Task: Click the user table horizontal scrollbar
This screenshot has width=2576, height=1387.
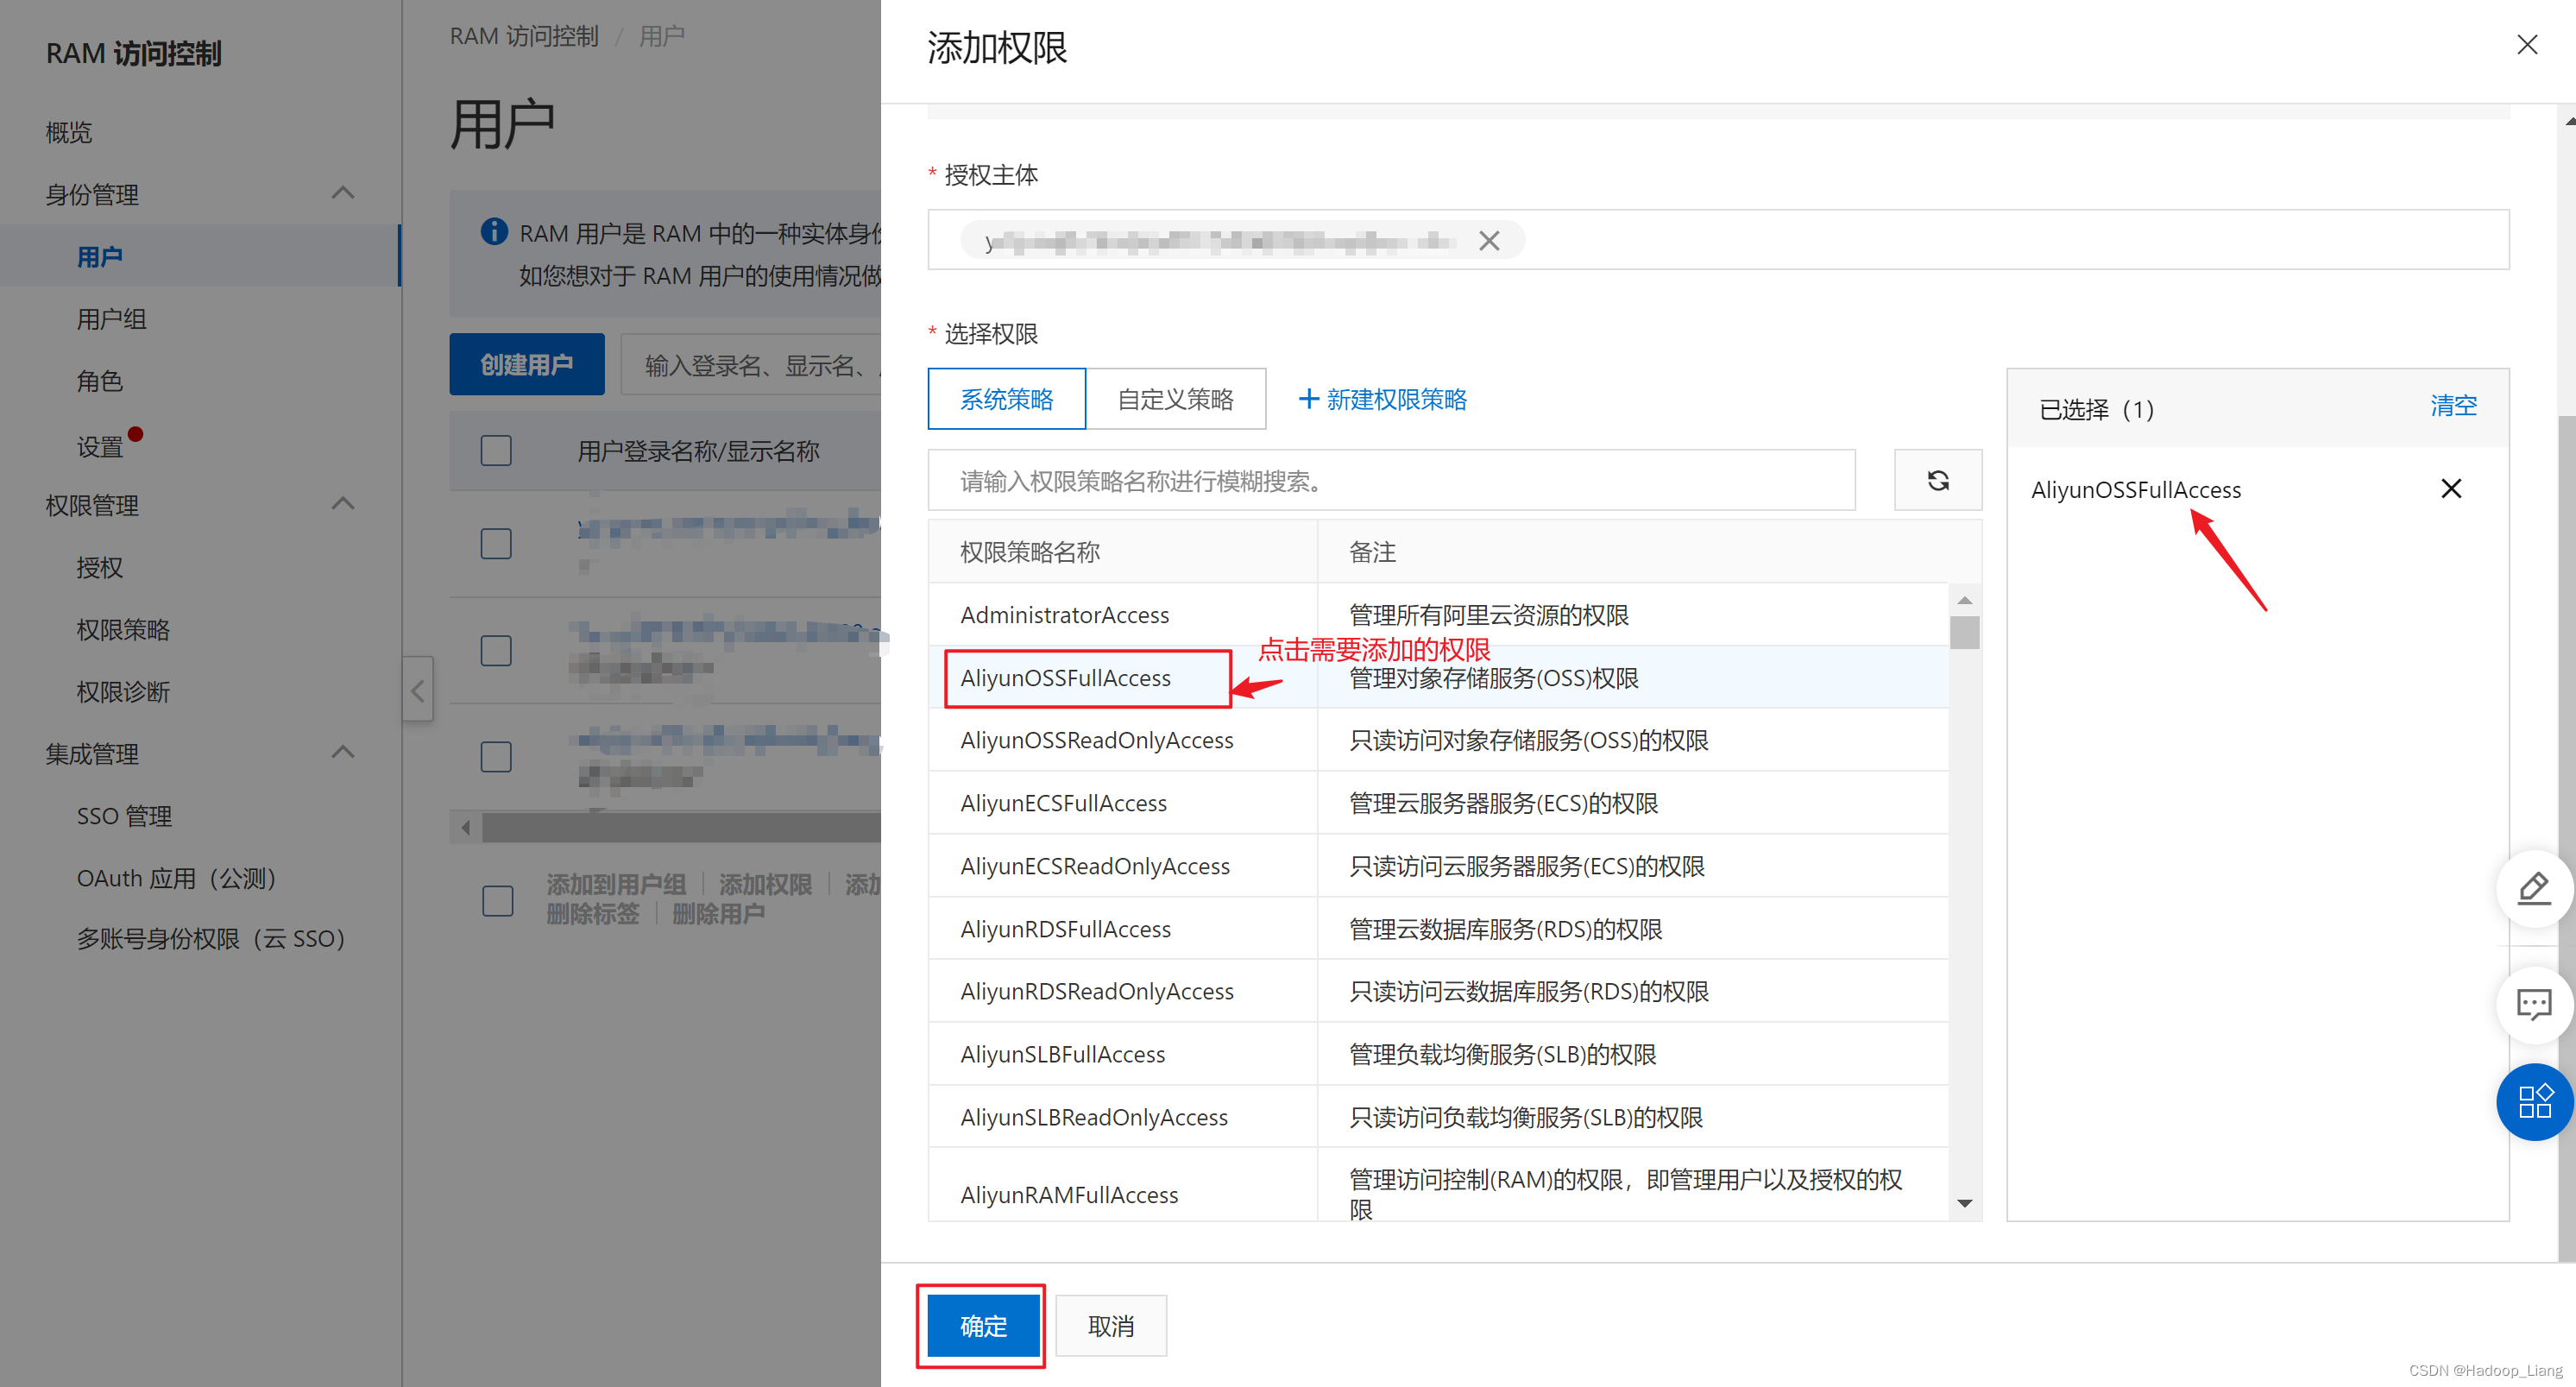Action: pyautogui.click(x=680, y=828)
